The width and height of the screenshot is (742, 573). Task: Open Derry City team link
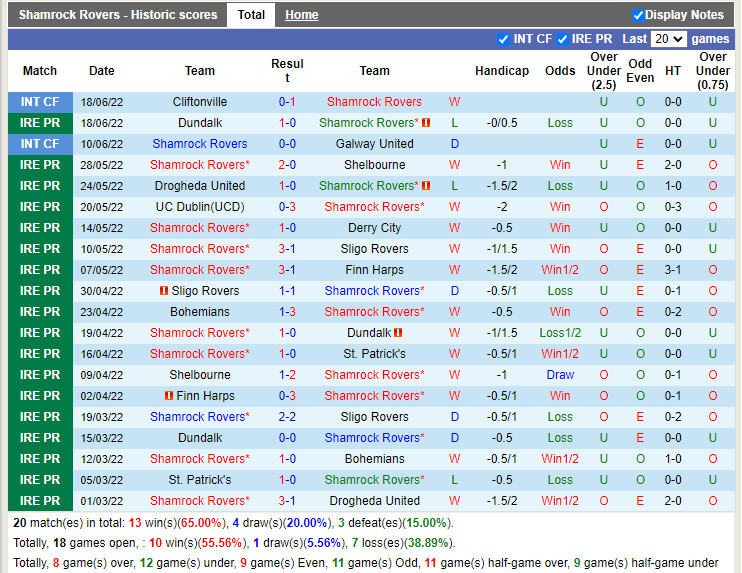point(374,228)
